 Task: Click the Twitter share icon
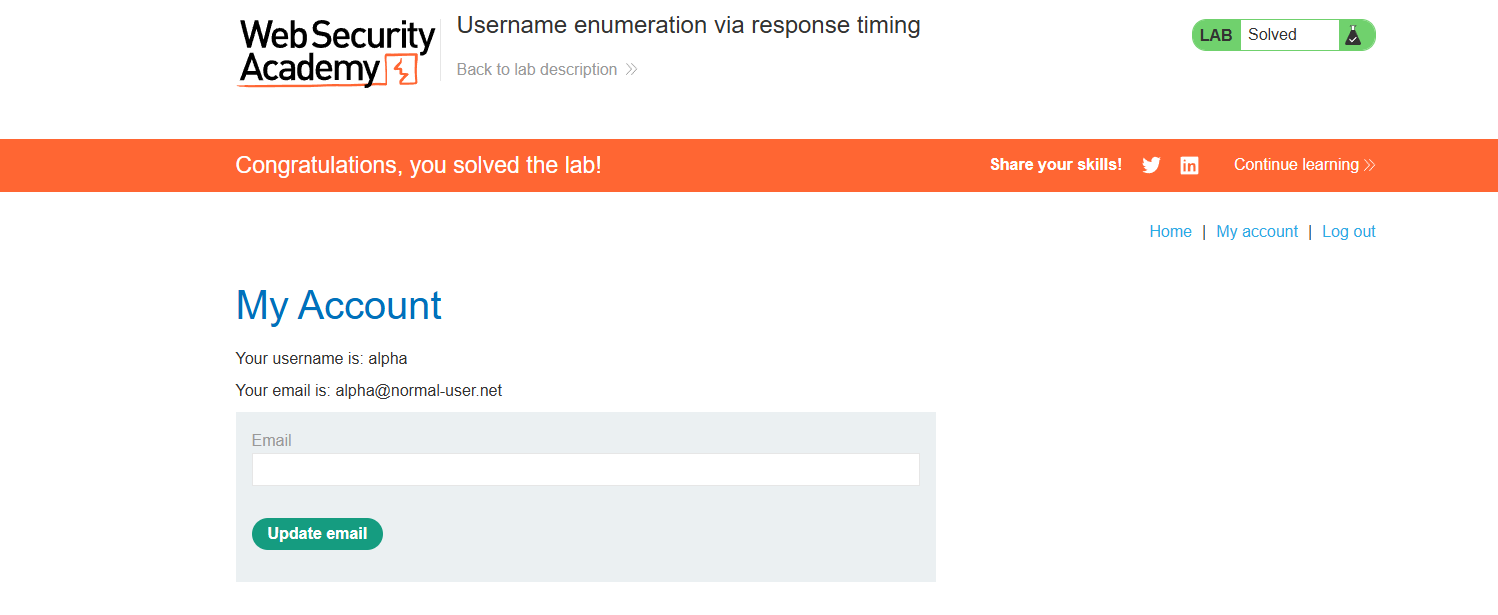tap(1151, 166)
